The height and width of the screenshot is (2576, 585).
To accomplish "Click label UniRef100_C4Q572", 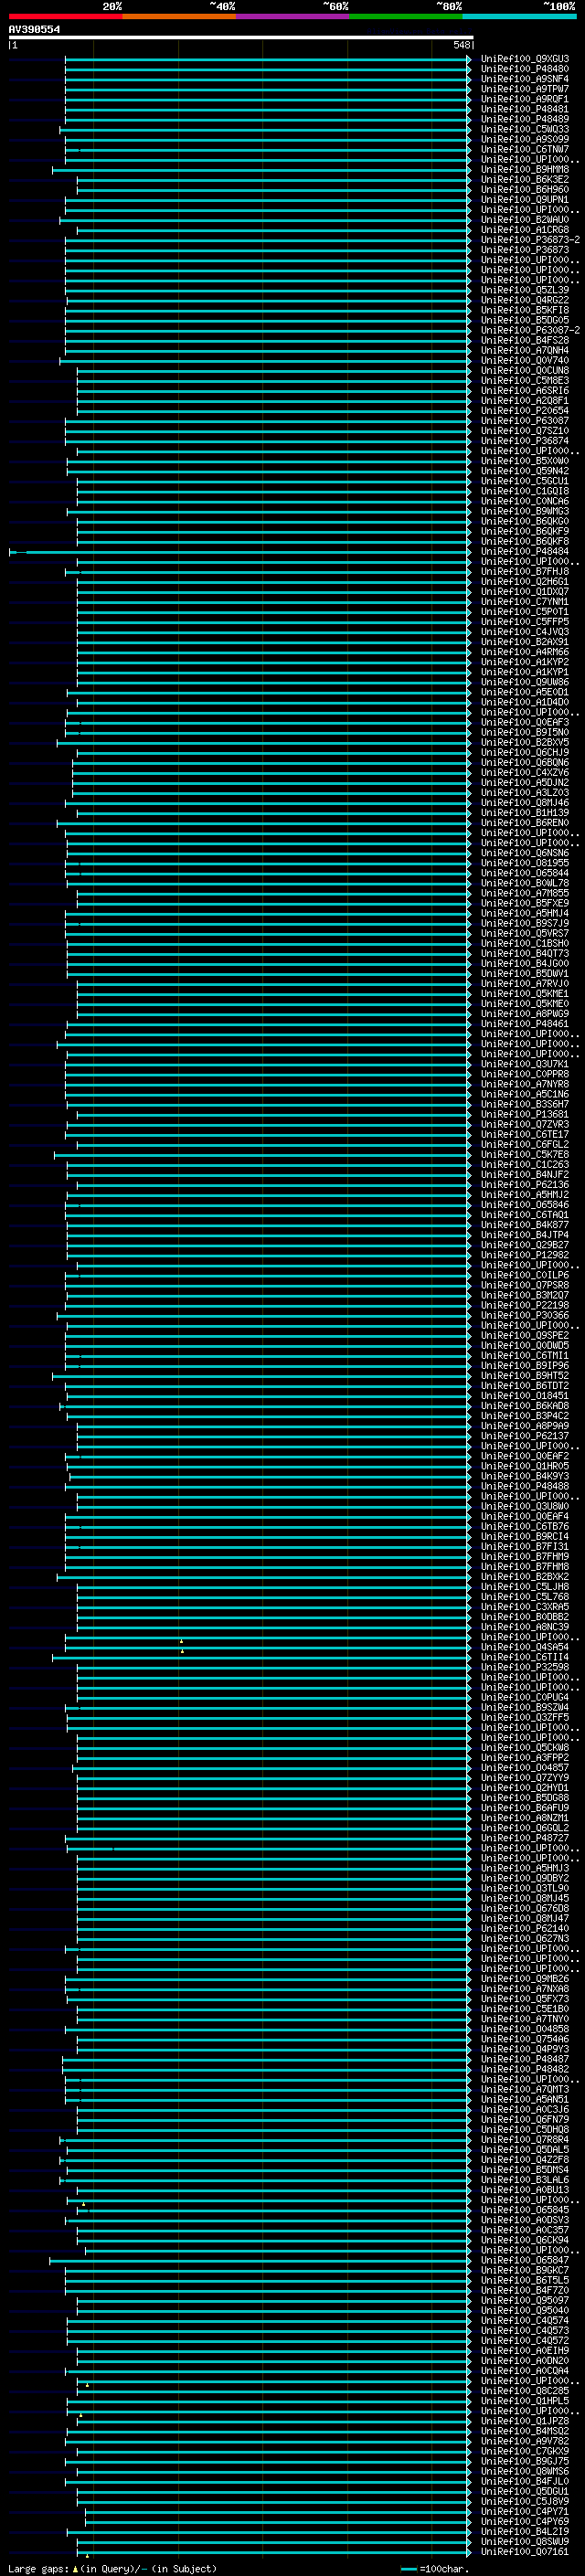I will pyautogui.click(x=525, y=2340).
